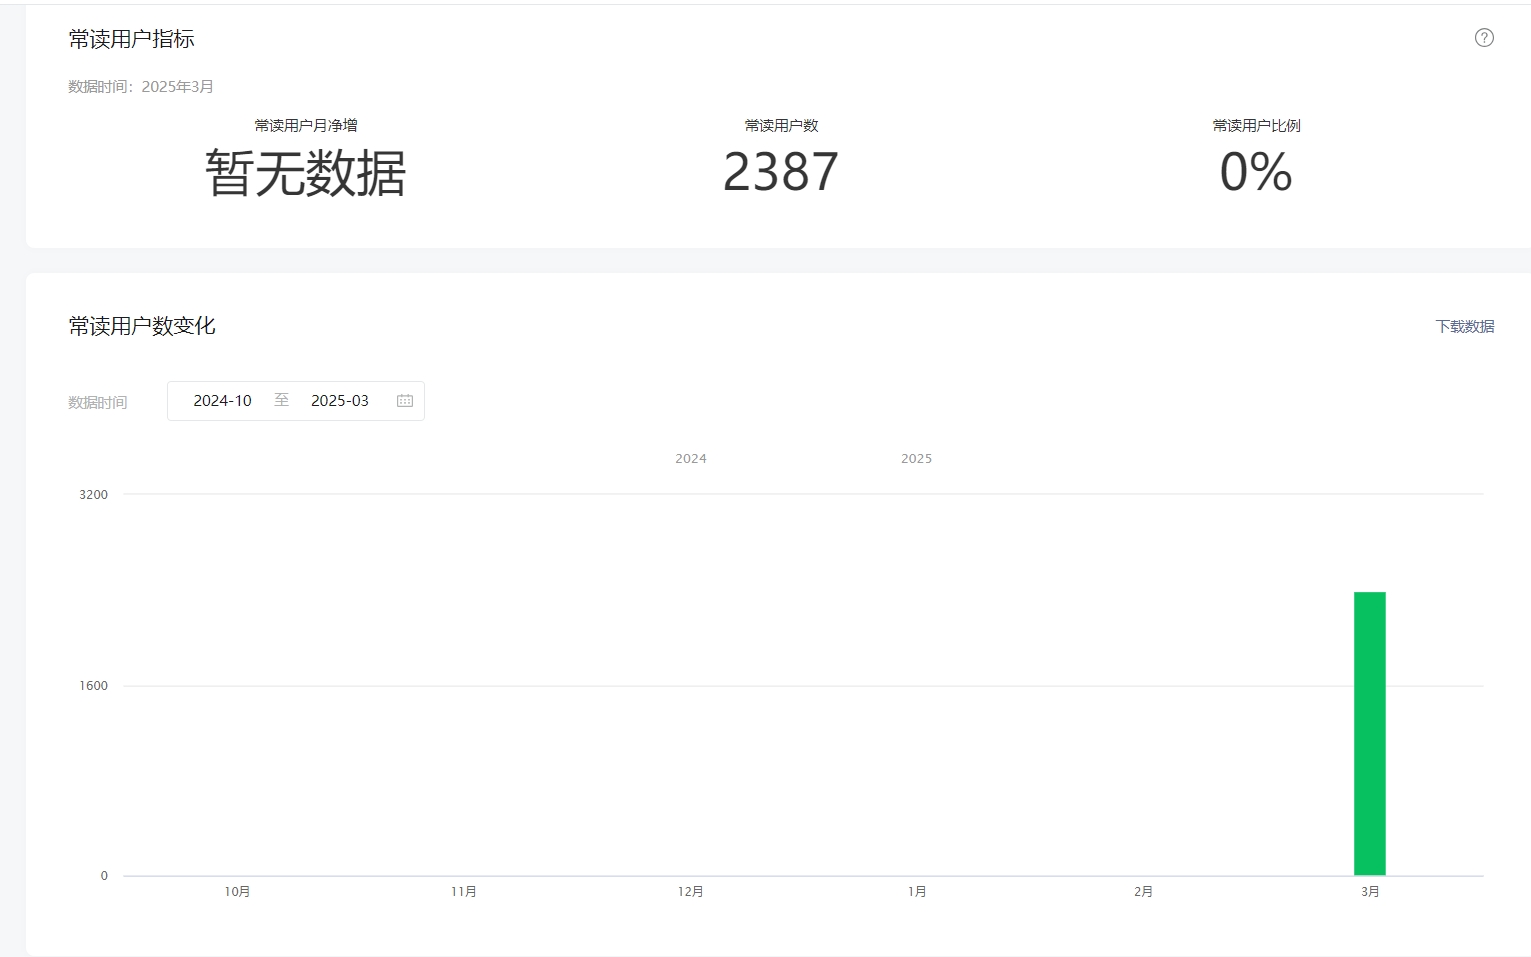The width and height of the screenshot is (1531, 957).
Task: Click the 3月 x-axis label
Action: click(x=1370, y=892)
